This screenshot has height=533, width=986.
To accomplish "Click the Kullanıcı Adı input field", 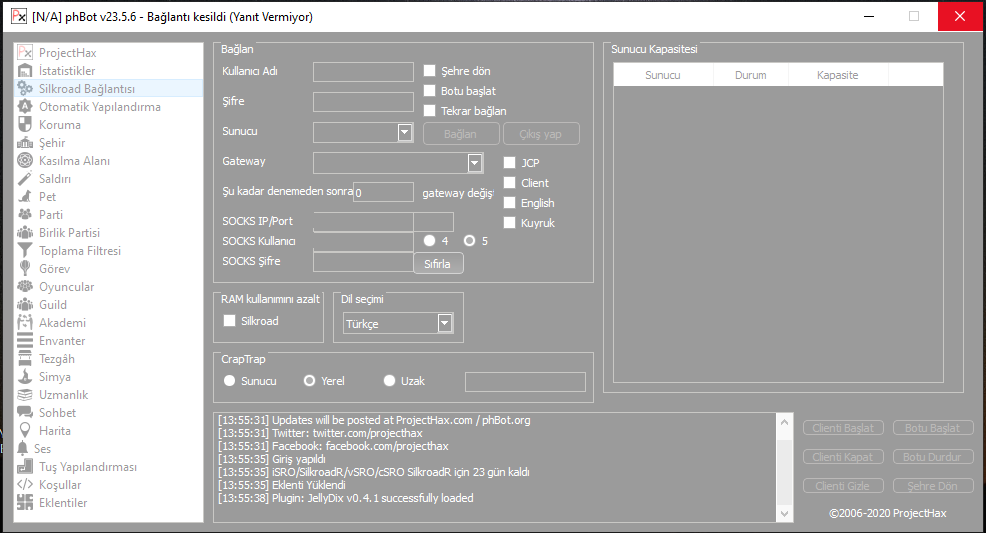I will (363, 71).
